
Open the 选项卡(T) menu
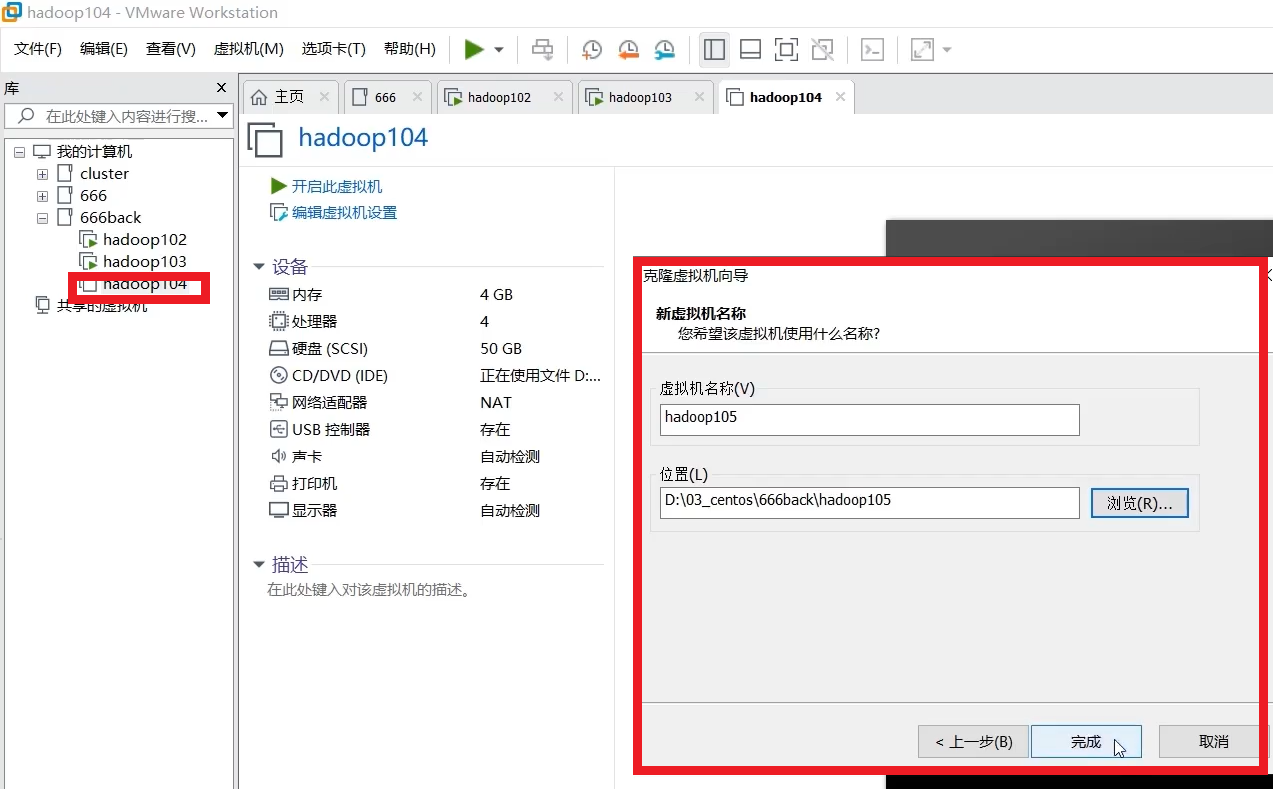pos(334,49)
